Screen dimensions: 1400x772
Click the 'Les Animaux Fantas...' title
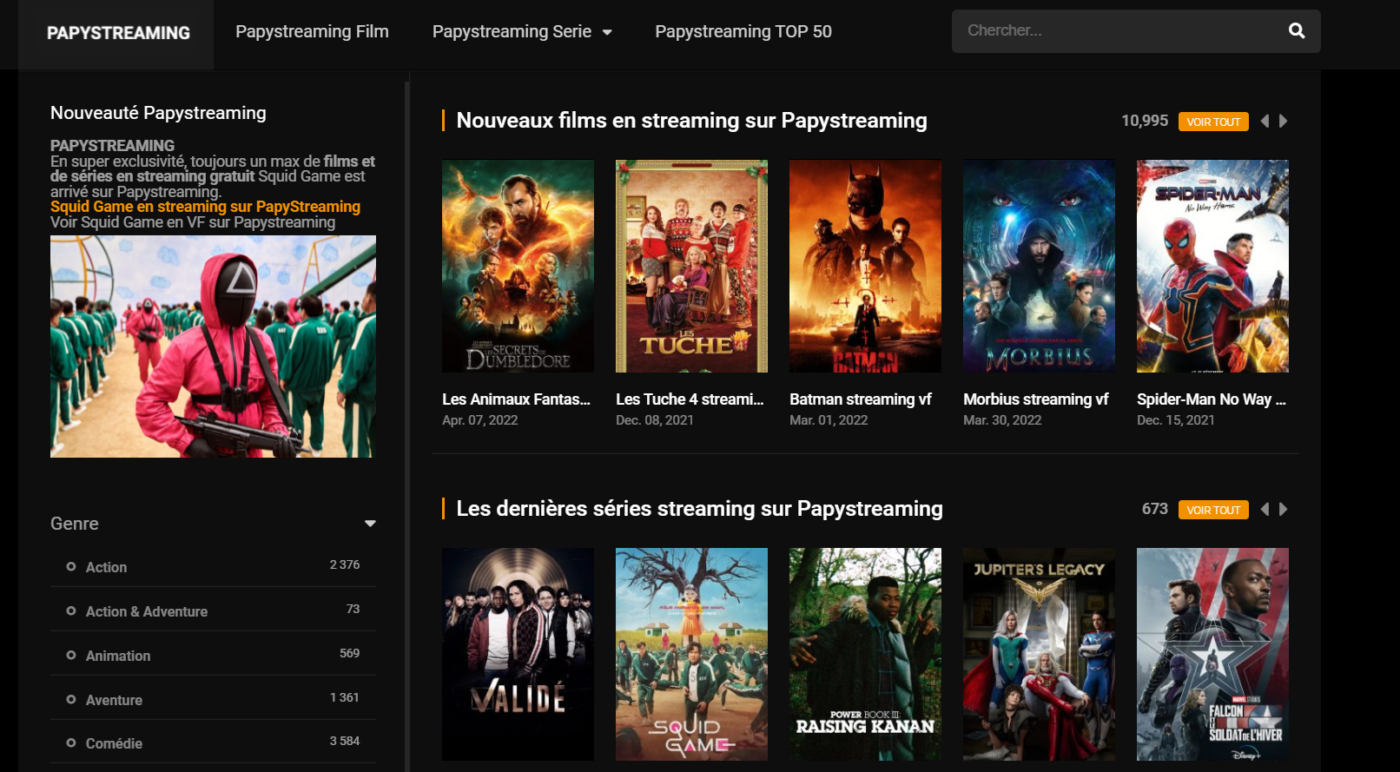516,399
